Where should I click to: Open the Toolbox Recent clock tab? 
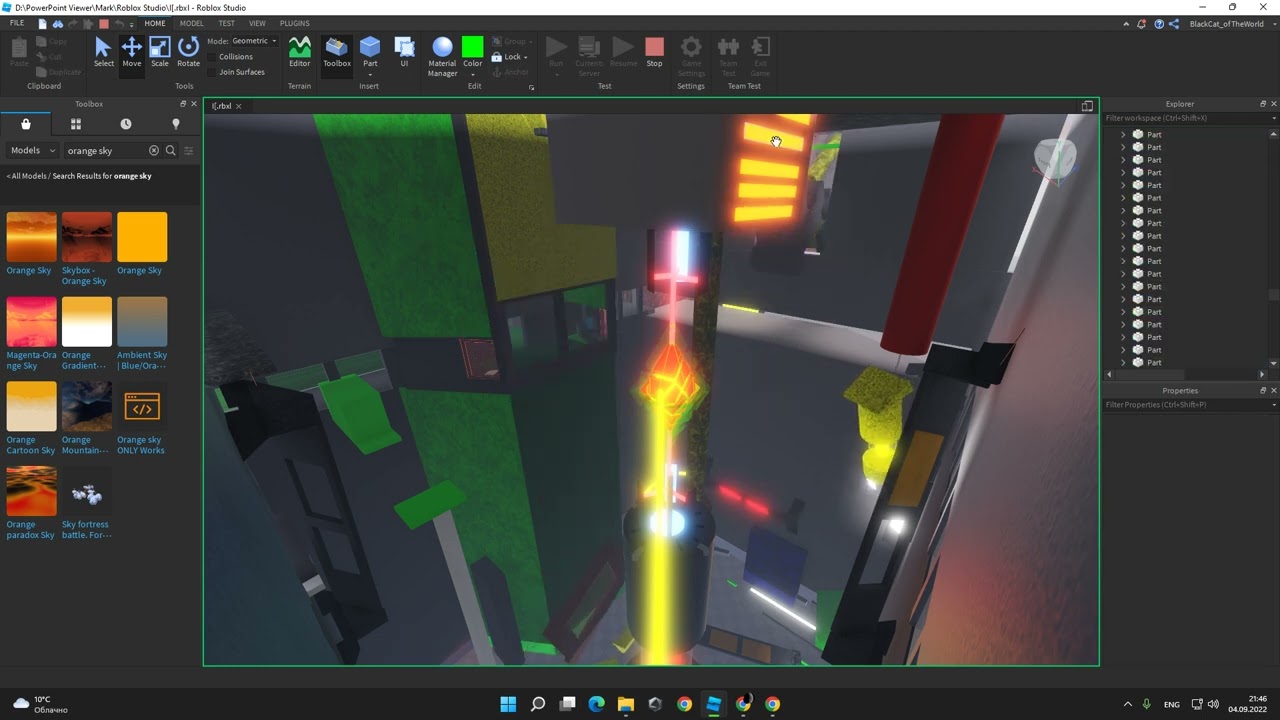click(x=125, y=124)
